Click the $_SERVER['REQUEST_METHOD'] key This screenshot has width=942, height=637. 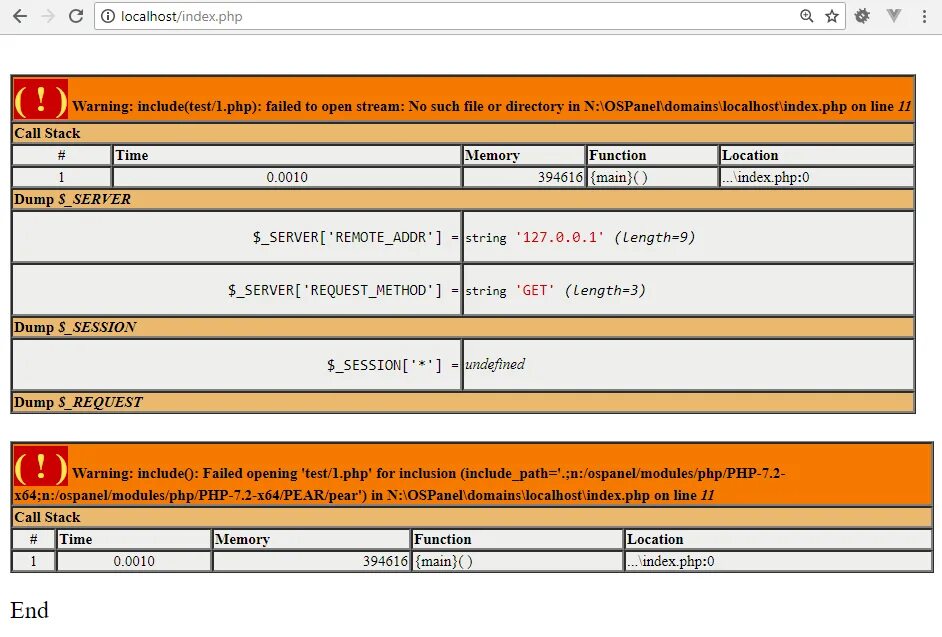(335, 290)
